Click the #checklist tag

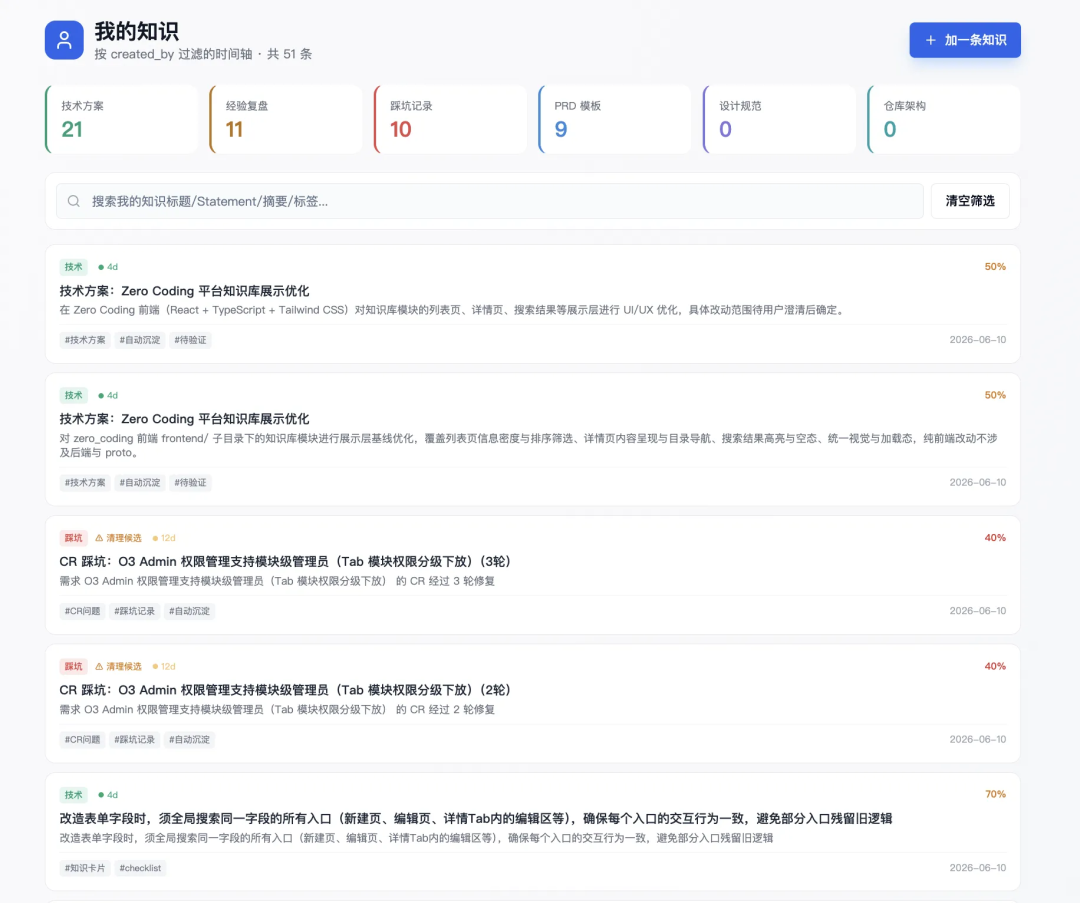(x=141, y=868)
